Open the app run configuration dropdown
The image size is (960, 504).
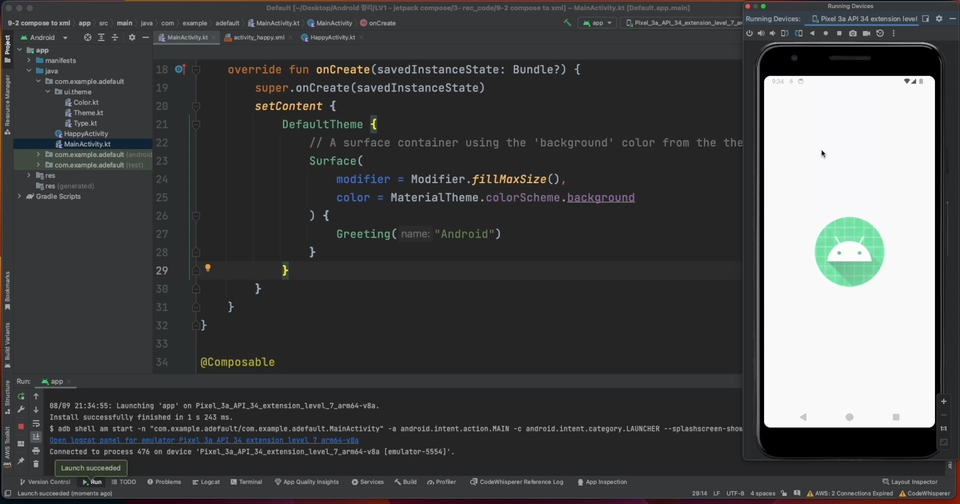[x=598, y=23]
